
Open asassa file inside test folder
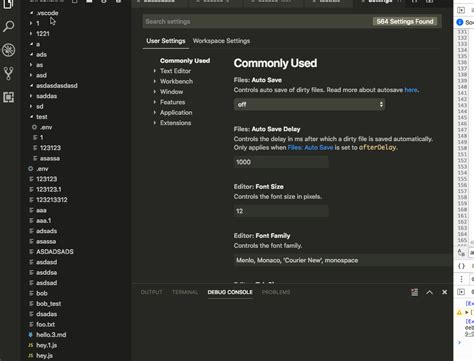pos(50,158)
